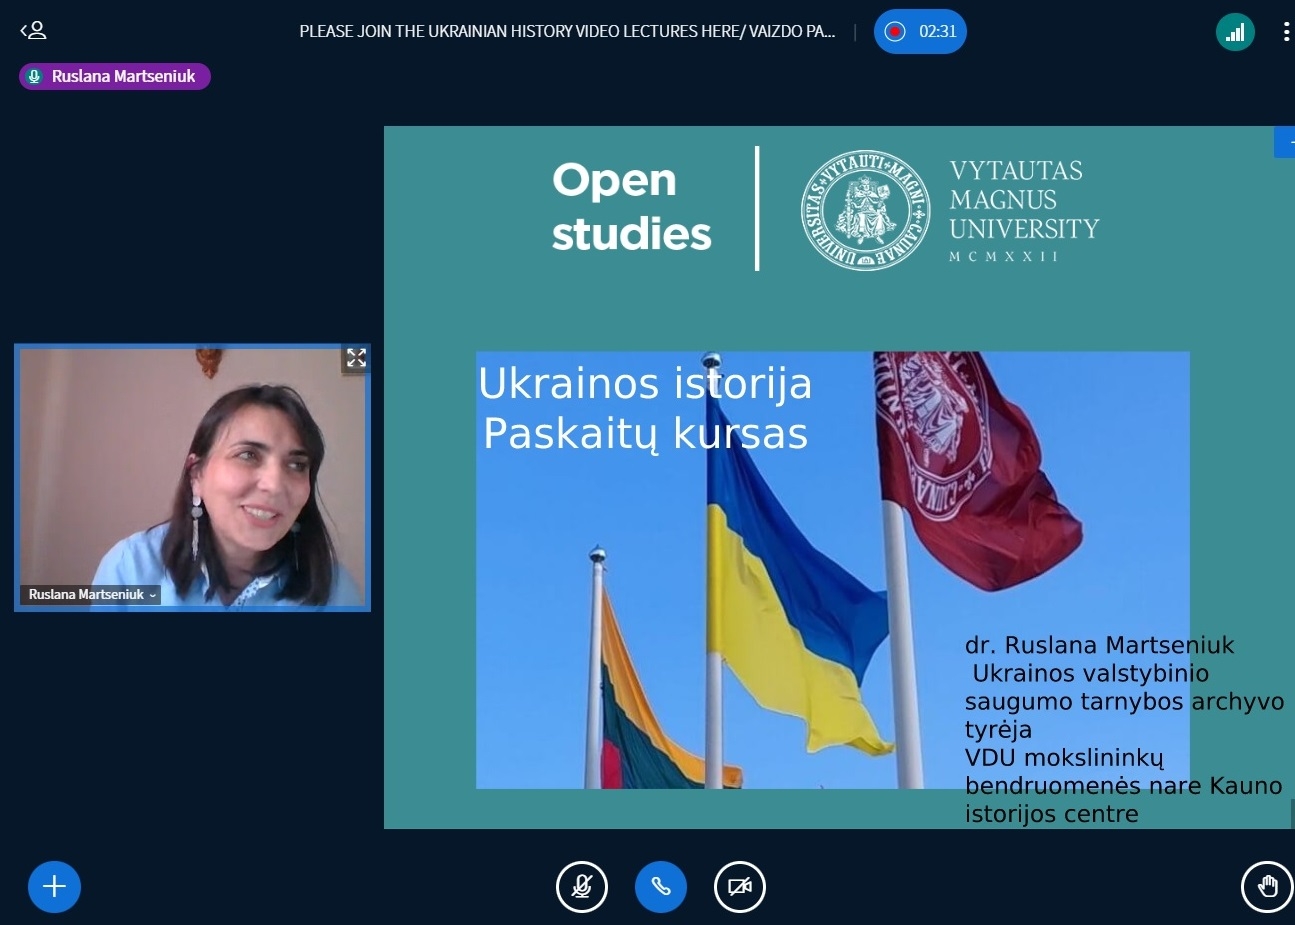The image size is (1295, 925).
Task: Click the 'VYTAUTAS MAGNUS UNIVERSITY' slide text
Action: pos(1024,200)
